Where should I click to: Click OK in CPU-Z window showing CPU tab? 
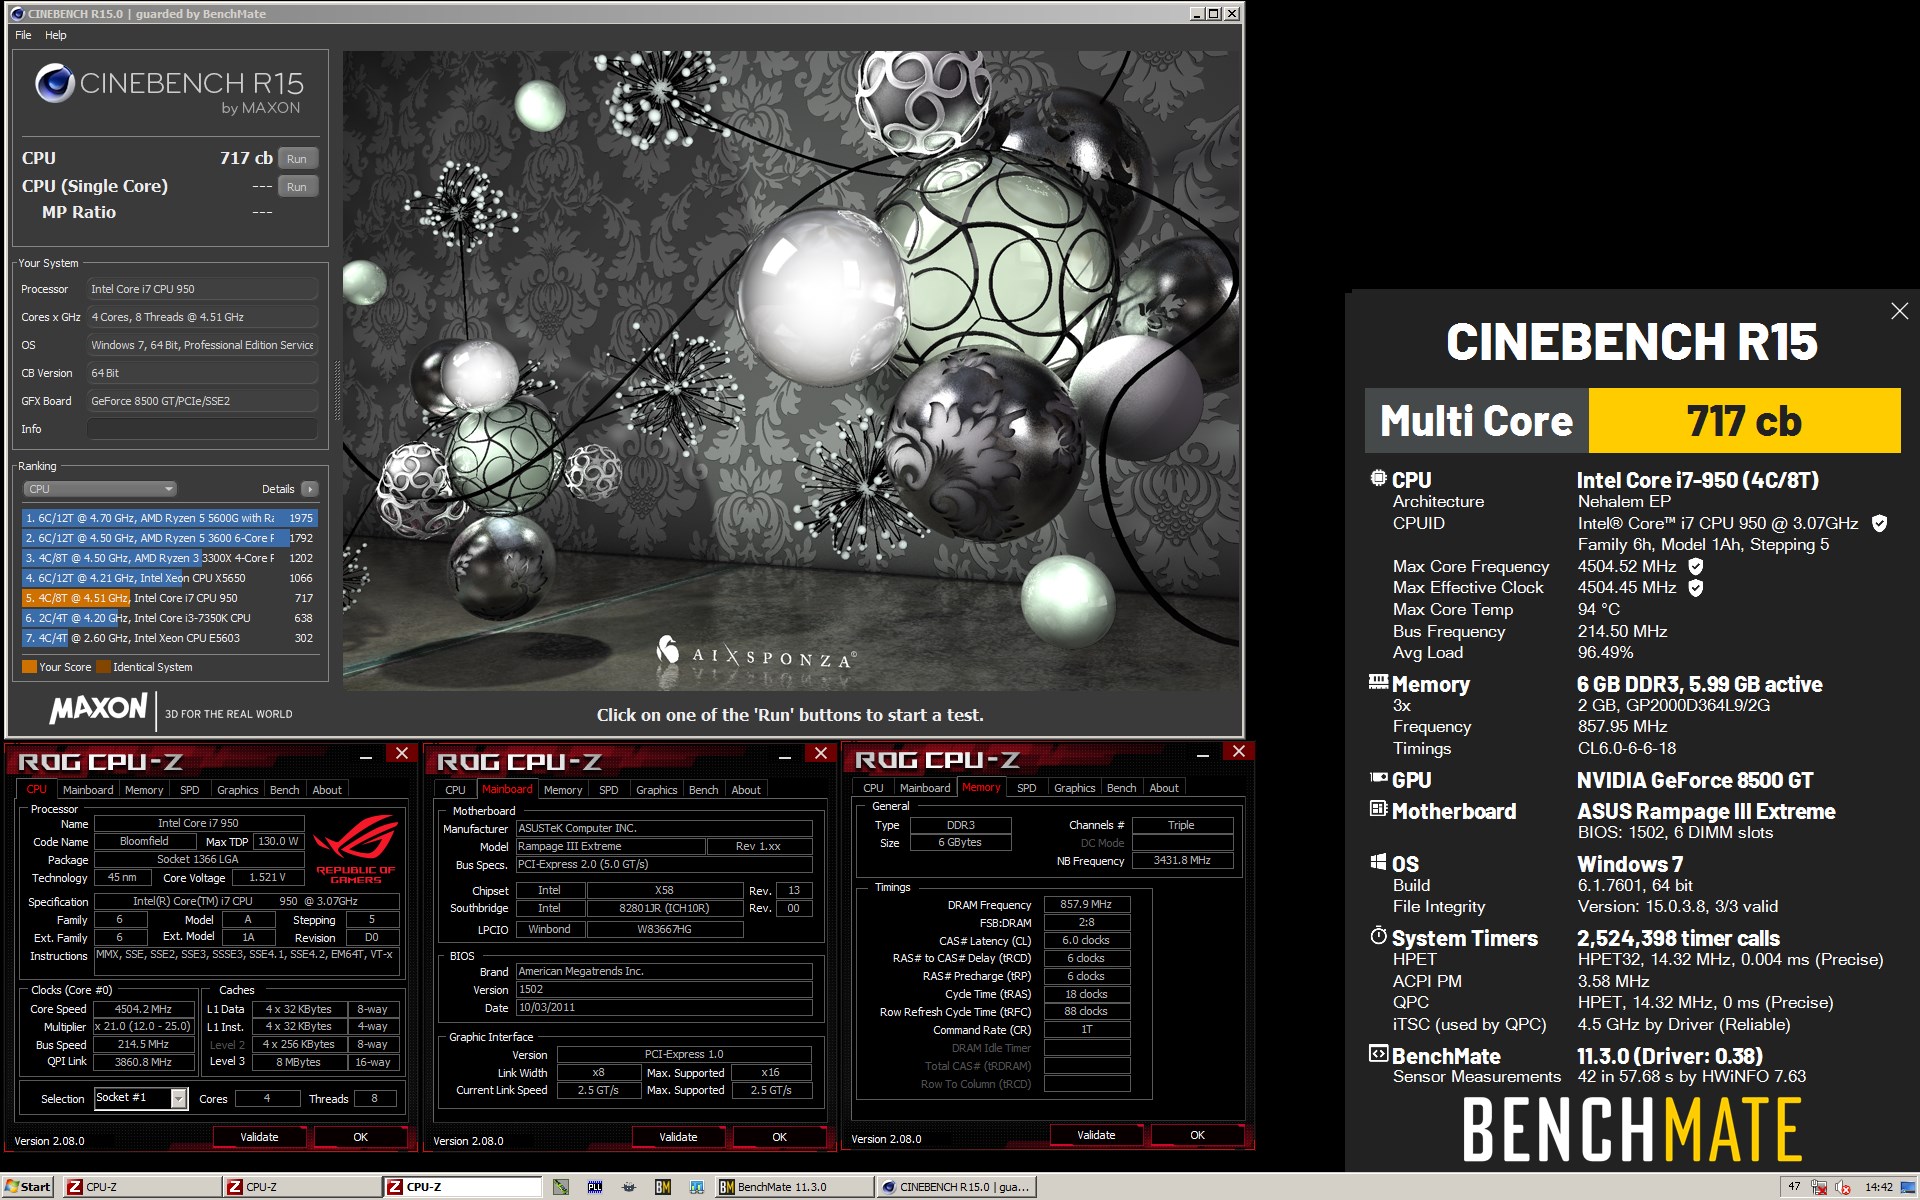(361, 1137)
